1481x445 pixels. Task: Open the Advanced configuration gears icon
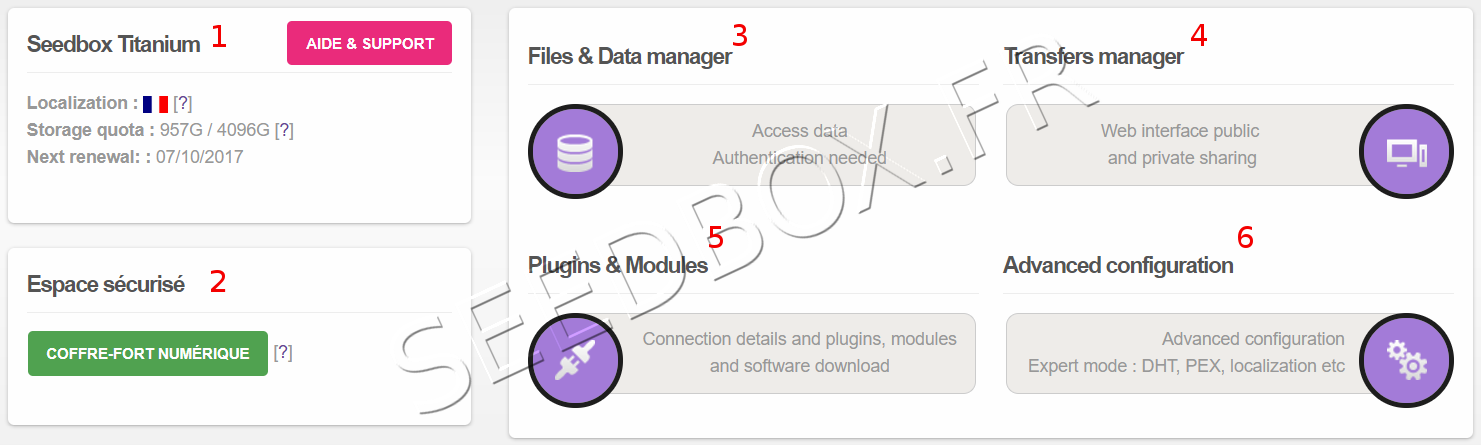pyautogui.click(x=1406, y=360)
